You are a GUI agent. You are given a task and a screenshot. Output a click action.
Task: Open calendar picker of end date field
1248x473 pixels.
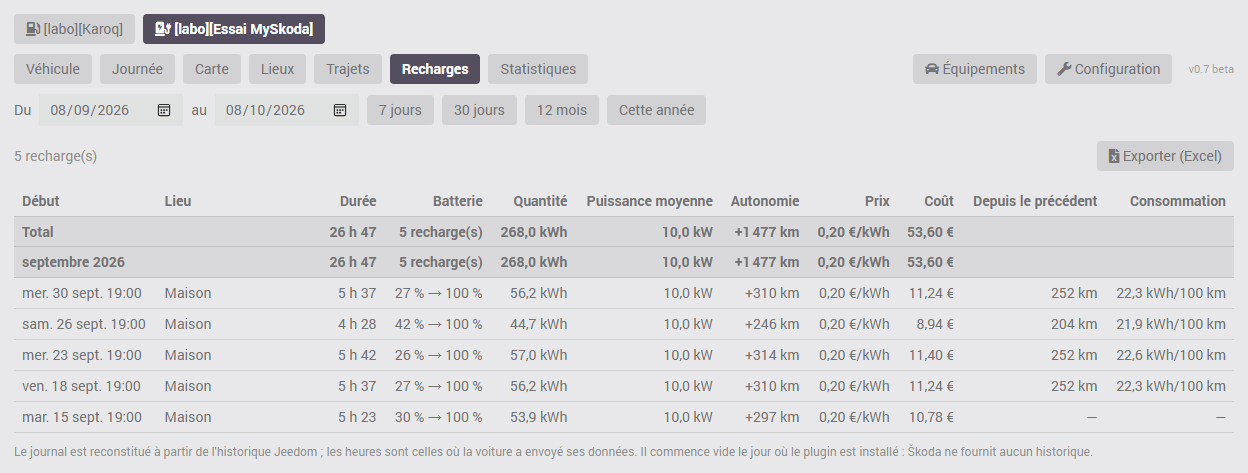point(340,110)
